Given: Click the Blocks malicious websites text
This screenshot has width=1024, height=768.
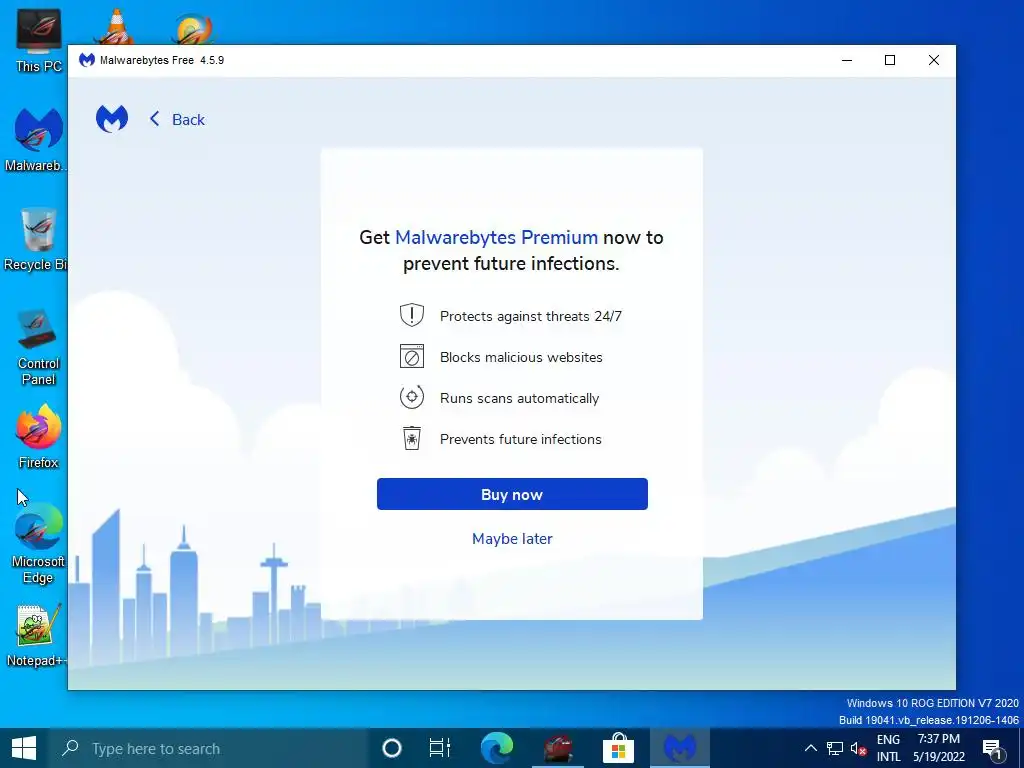Looking at the screenshot, I should [x=521, y=357].
